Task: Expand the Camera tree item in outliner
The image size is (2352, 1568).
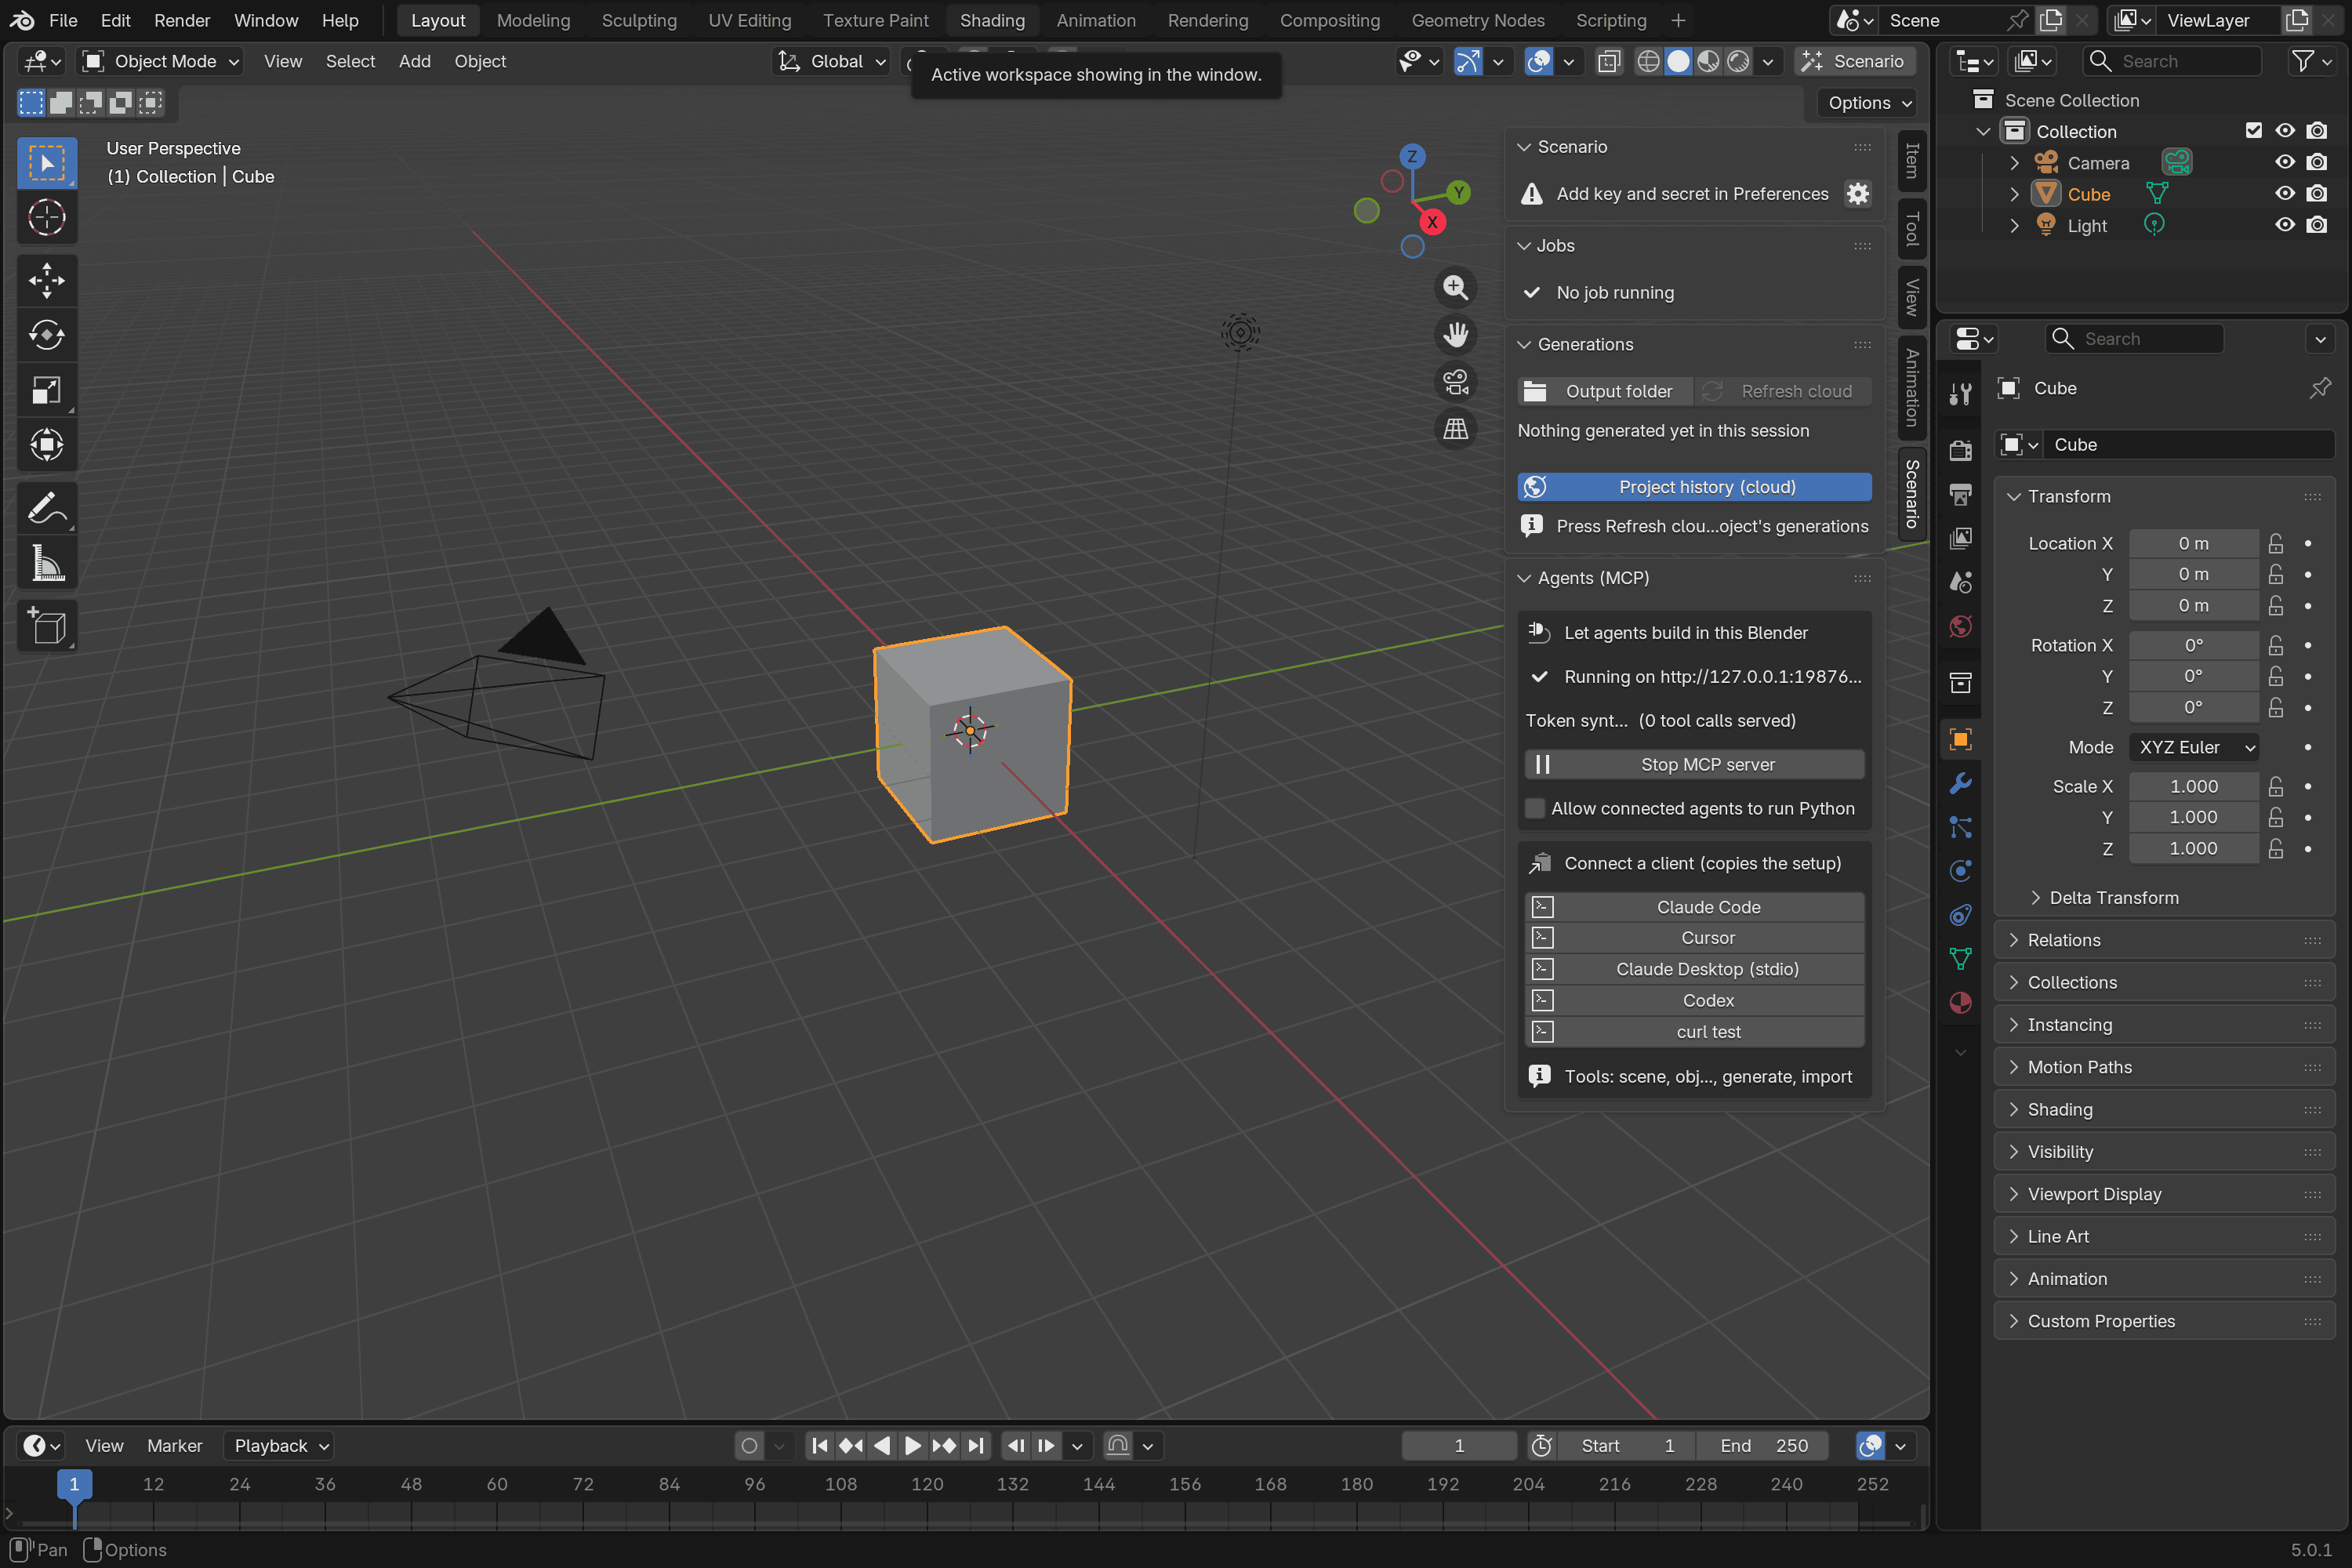Action: point(2014,163)
